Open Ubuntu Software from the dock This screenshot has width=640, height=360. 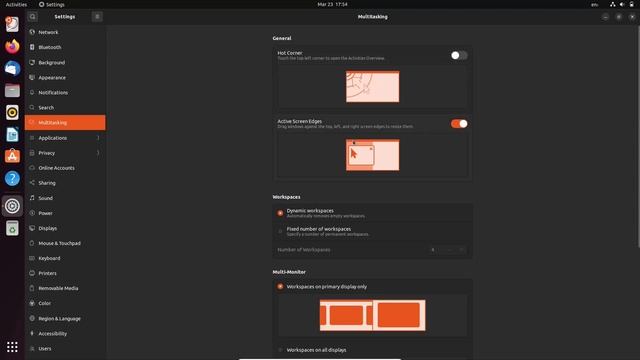tap(12, 156)
